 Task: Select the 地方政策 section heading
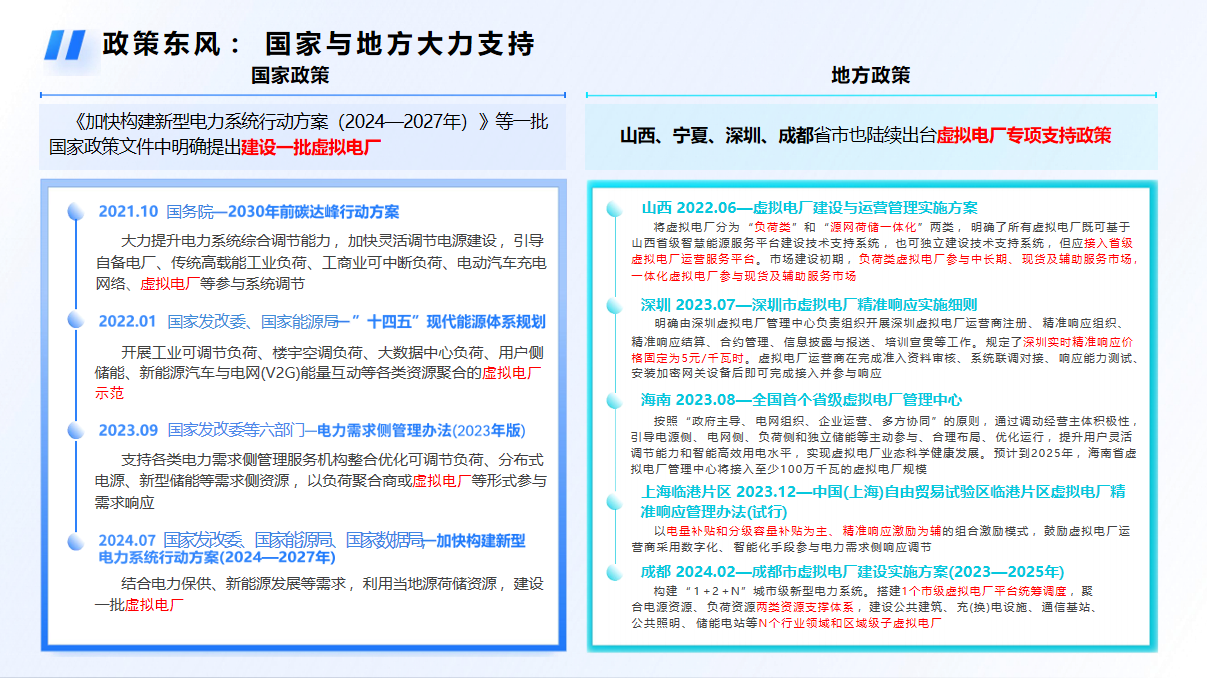[x=871, y=76]
